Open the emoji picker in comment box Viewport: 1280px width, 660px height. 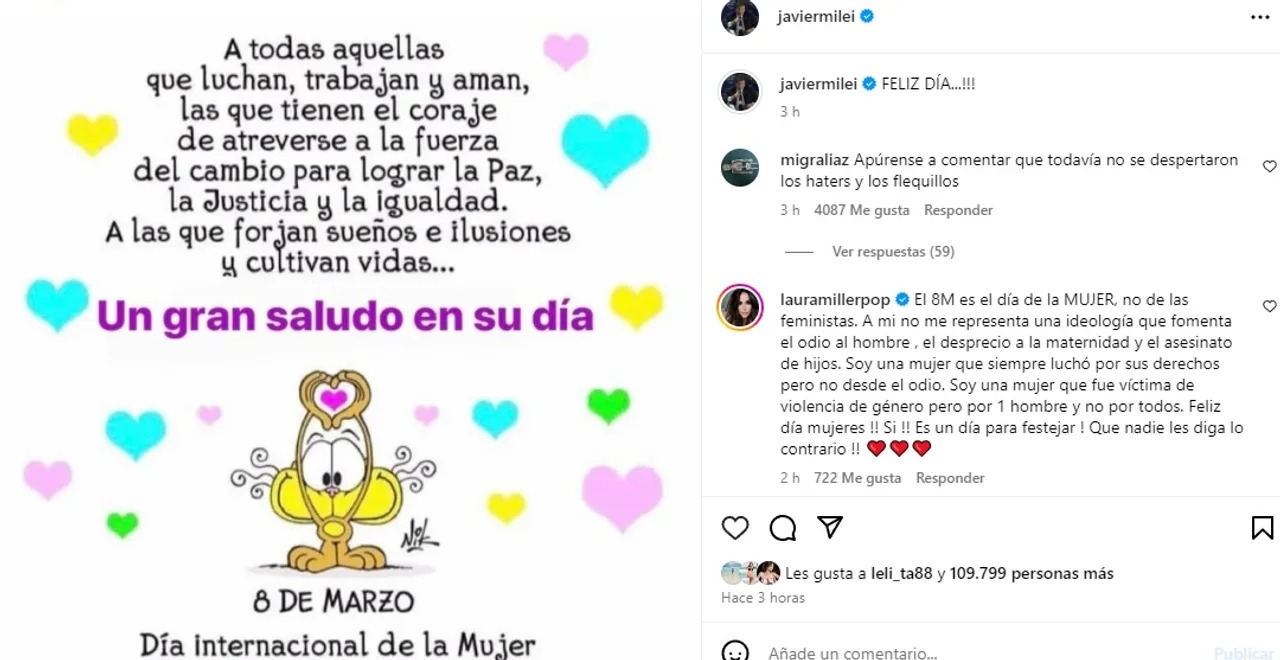point(735,652)
